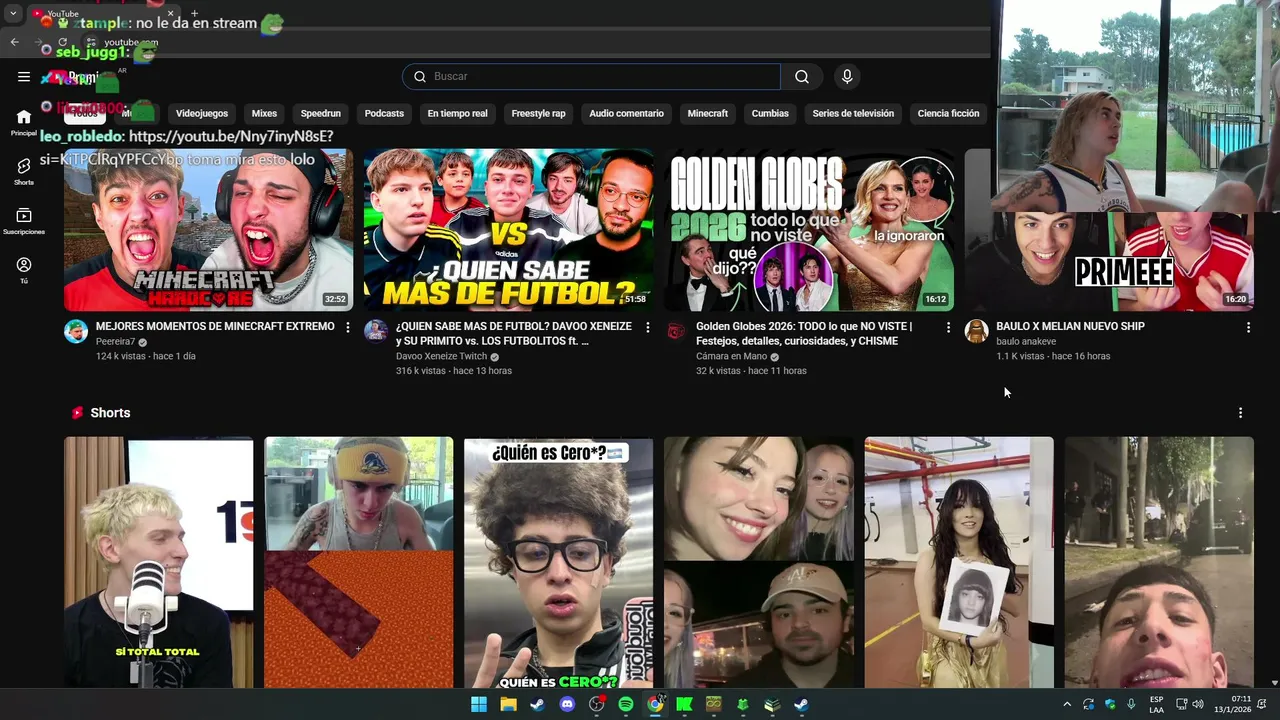Open site info icon beside youtube.com
1280x720 pixels.
click(90, 42)
